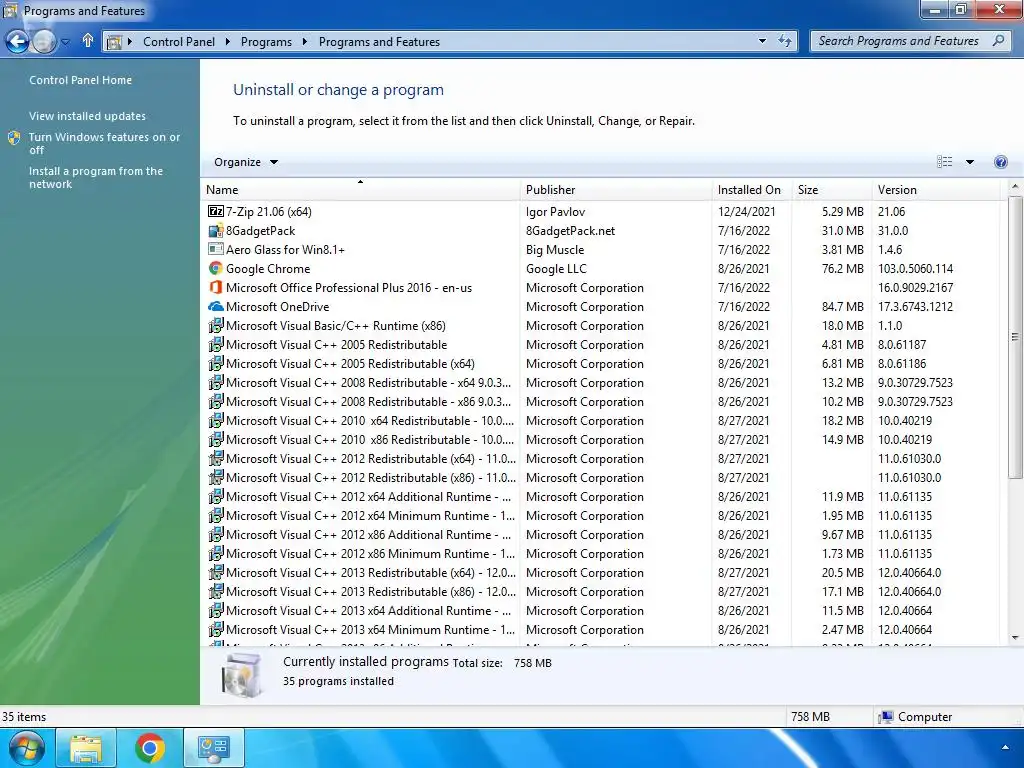Sort the list by the Name column
The image size is (1024, 768).
pos(360,189)
